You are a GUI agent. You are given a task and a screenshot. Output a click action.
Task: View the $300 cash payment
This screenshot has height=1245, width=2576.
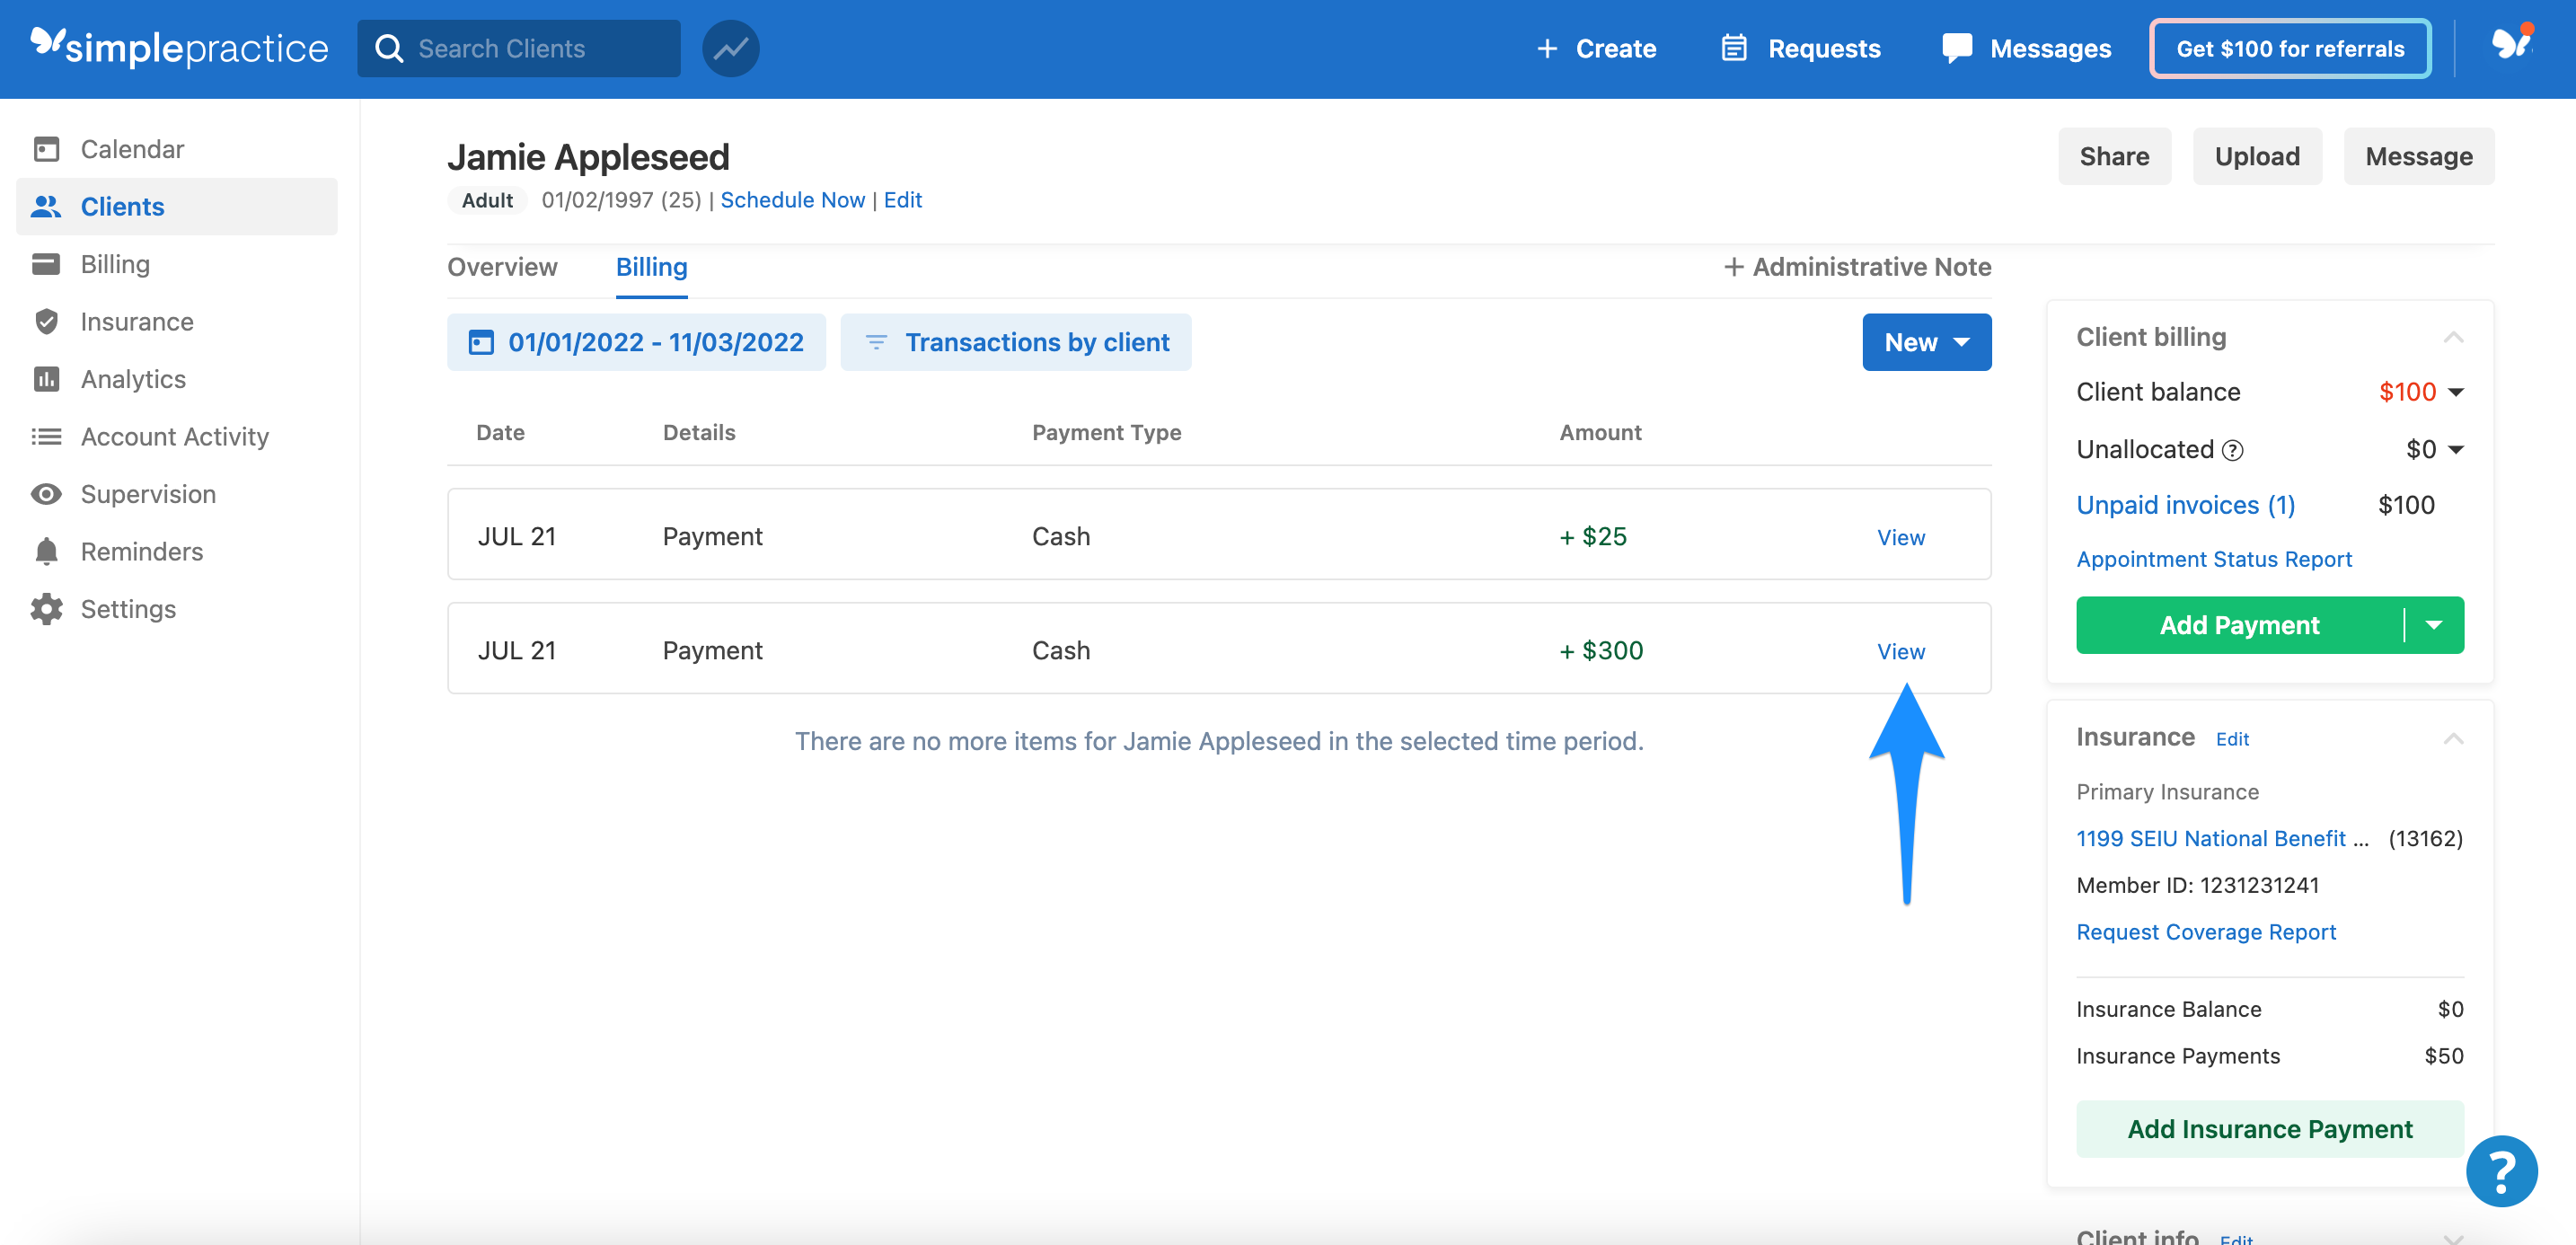(x=1900, y=651)
